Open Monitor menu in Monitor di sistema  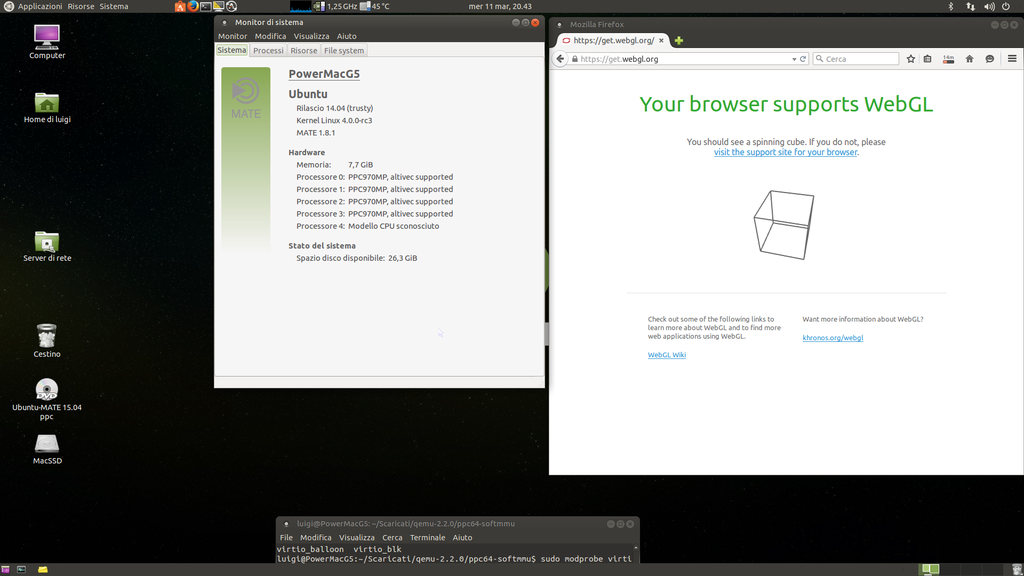coord(232,36)
